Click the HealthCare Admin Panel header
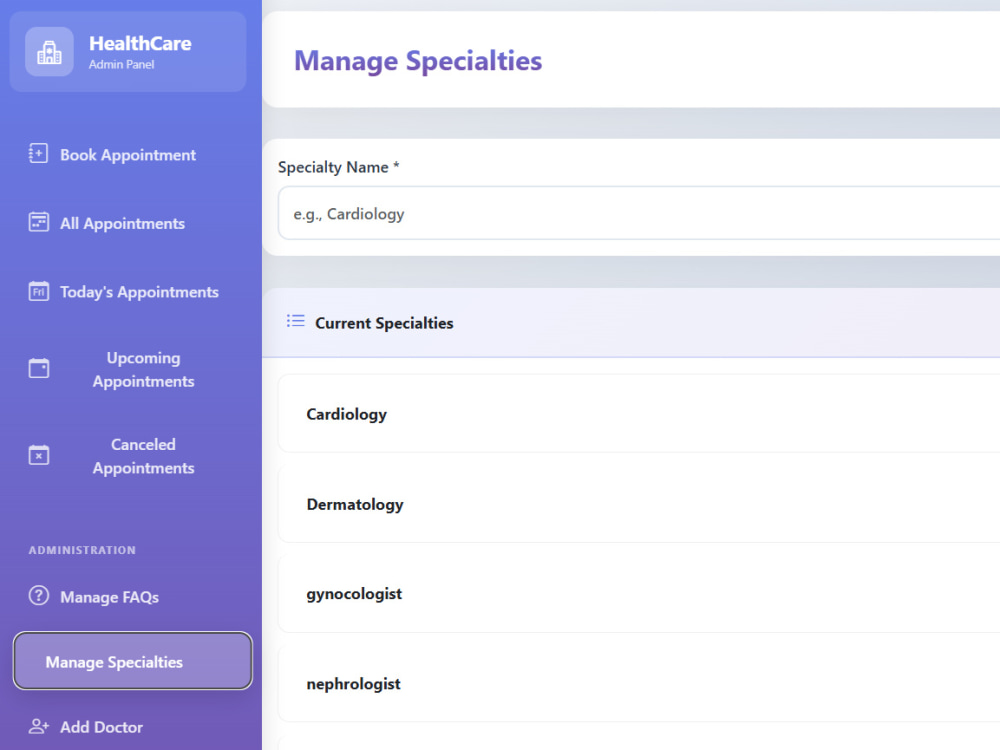 pyautogui.click(x=128, y=52)
